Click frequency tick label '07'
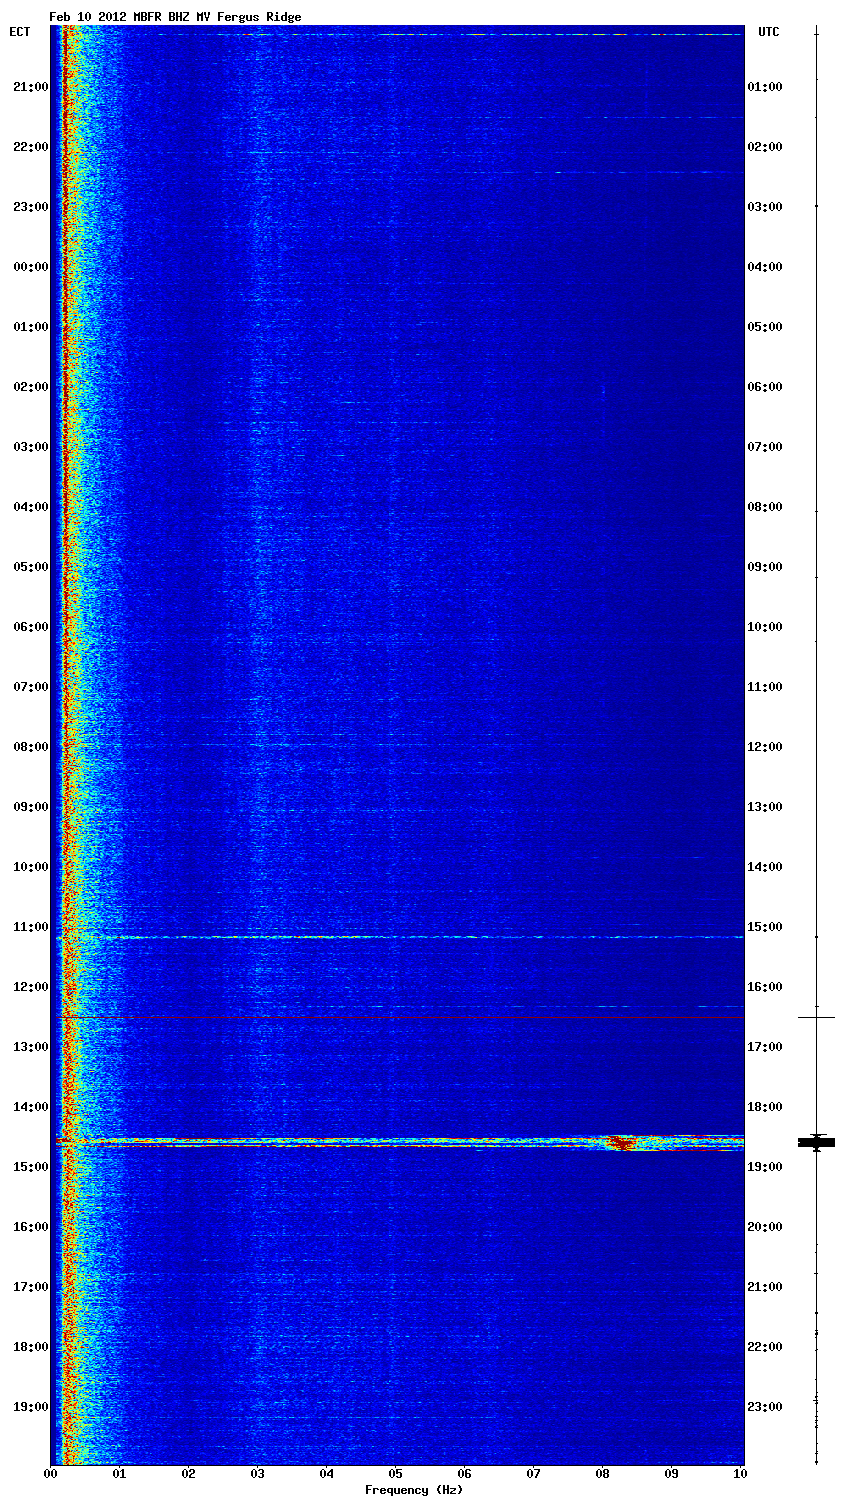 tap(534, 1474)
